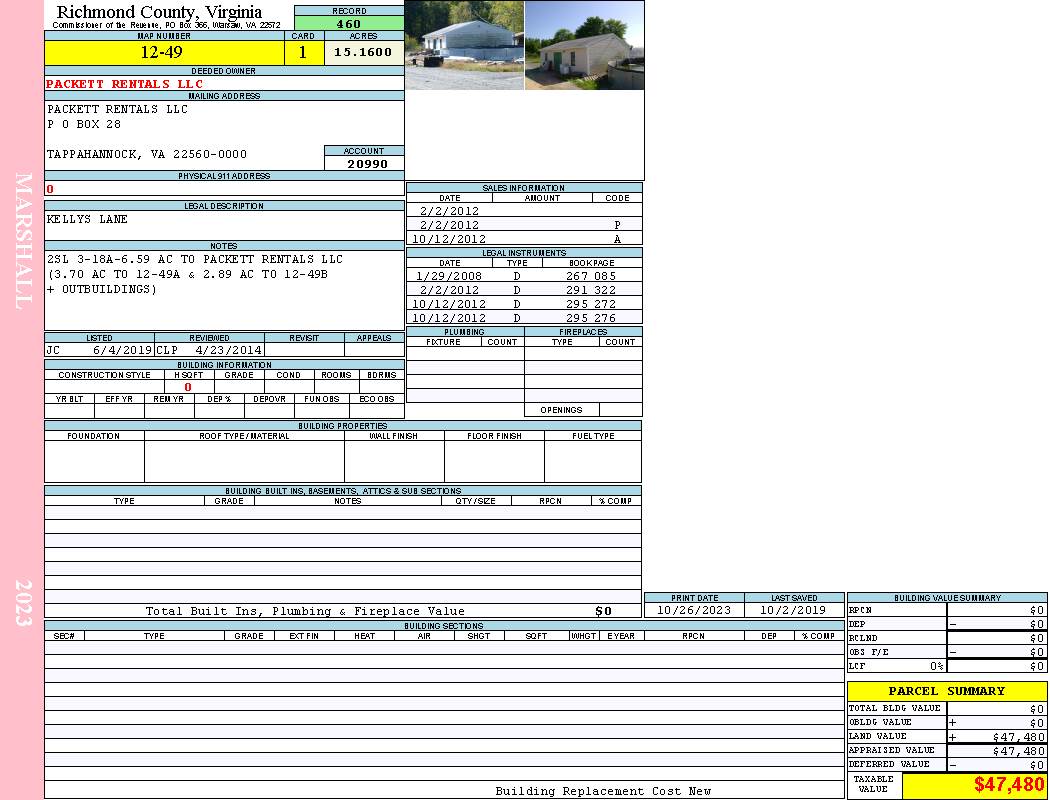Click the account number 20990
This screenshot has width=1050, height=800.
click(x=367, y=164)
